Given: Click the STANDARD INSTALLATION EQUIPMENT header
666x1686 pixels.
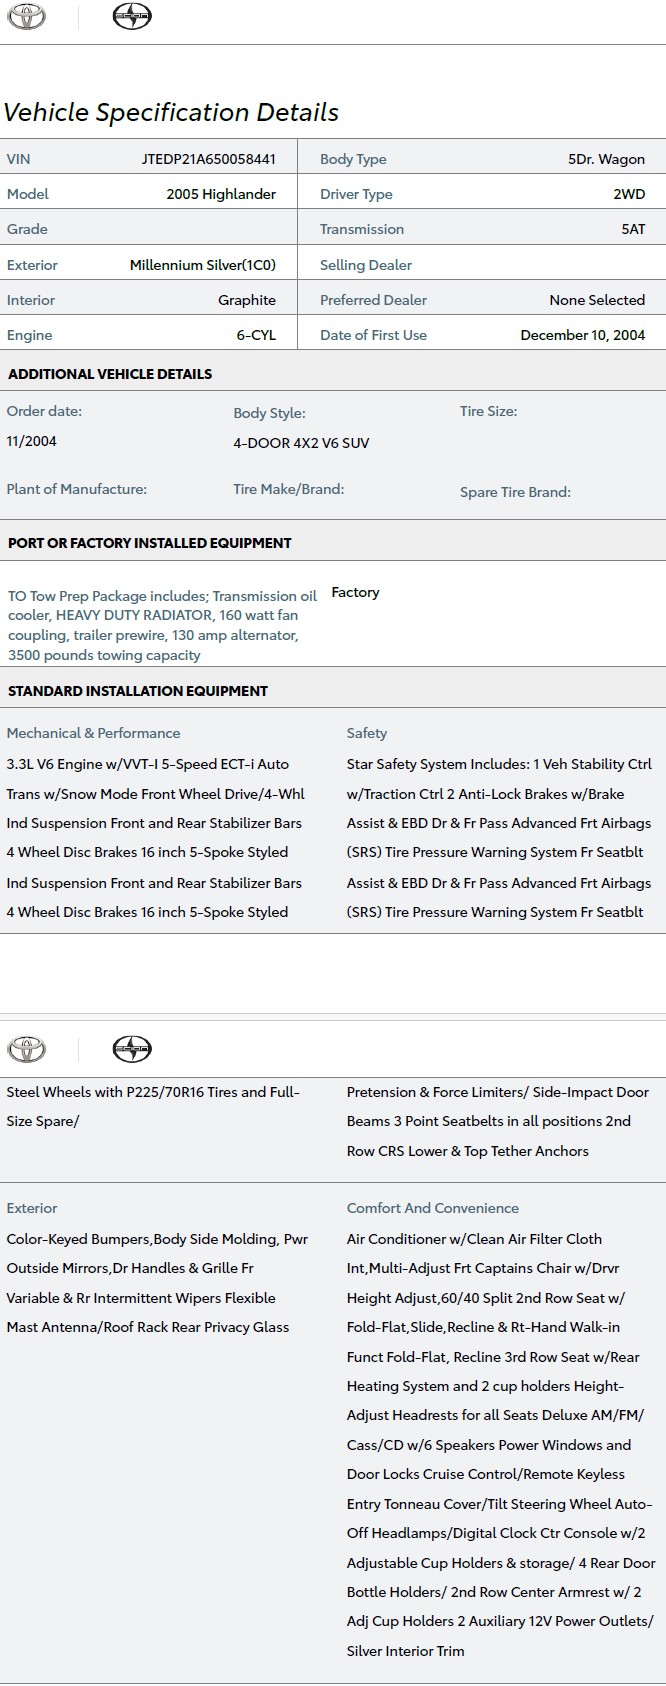Looking at the screenshot, I should pos(138,691).
